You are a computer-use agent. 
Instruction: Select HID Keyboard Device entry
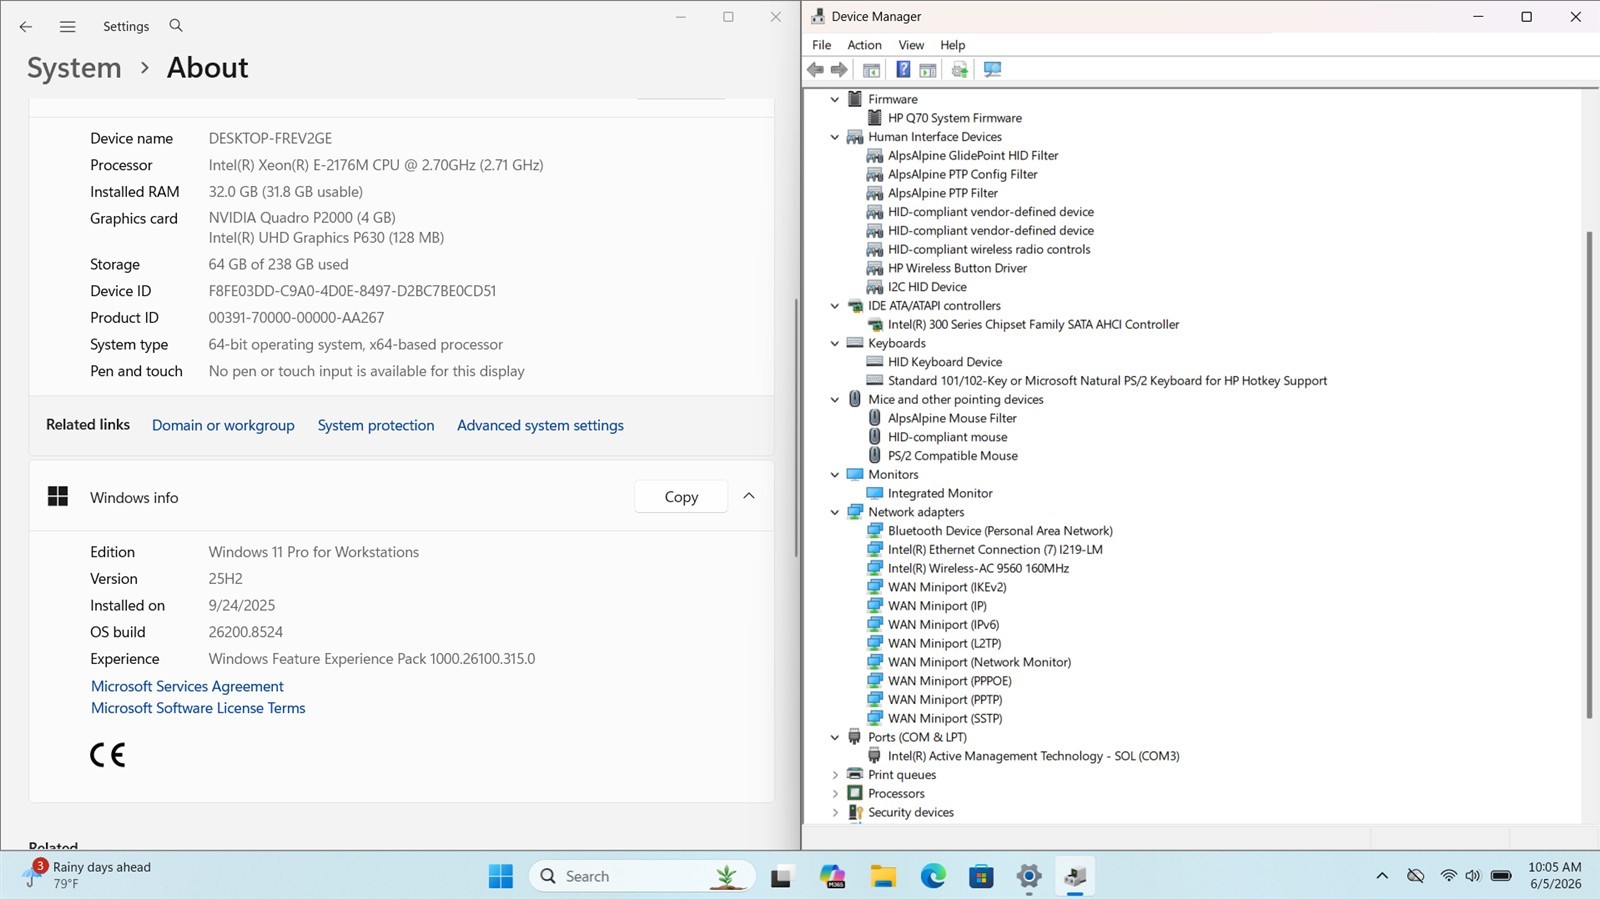pyautogui.click(x=945, y=362)
